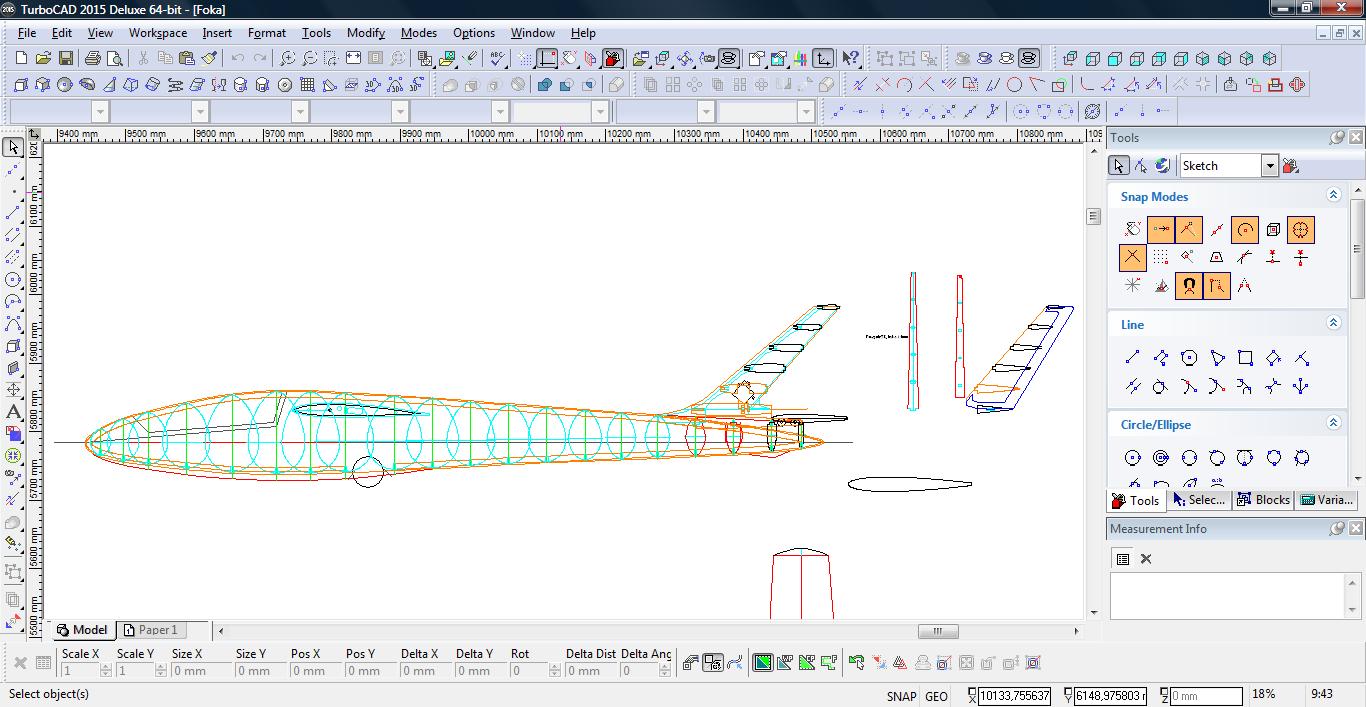1366x707 pixels.
Task: Collapse the Snap Modes section
Action: 1333,196
